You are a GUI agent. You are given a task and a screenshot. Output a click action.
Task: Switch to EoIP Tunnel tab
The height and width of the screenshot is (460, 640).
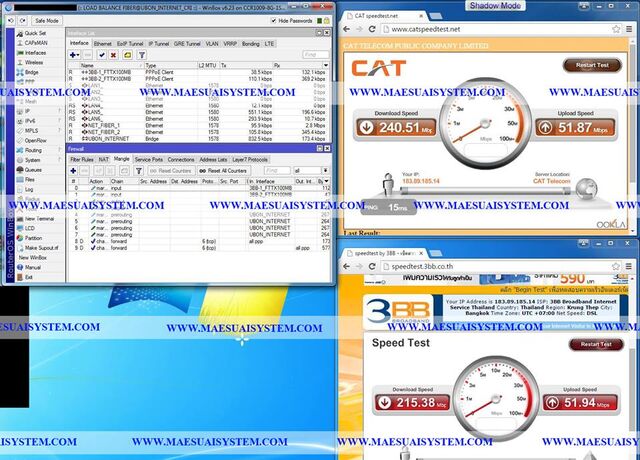point(130,44)
